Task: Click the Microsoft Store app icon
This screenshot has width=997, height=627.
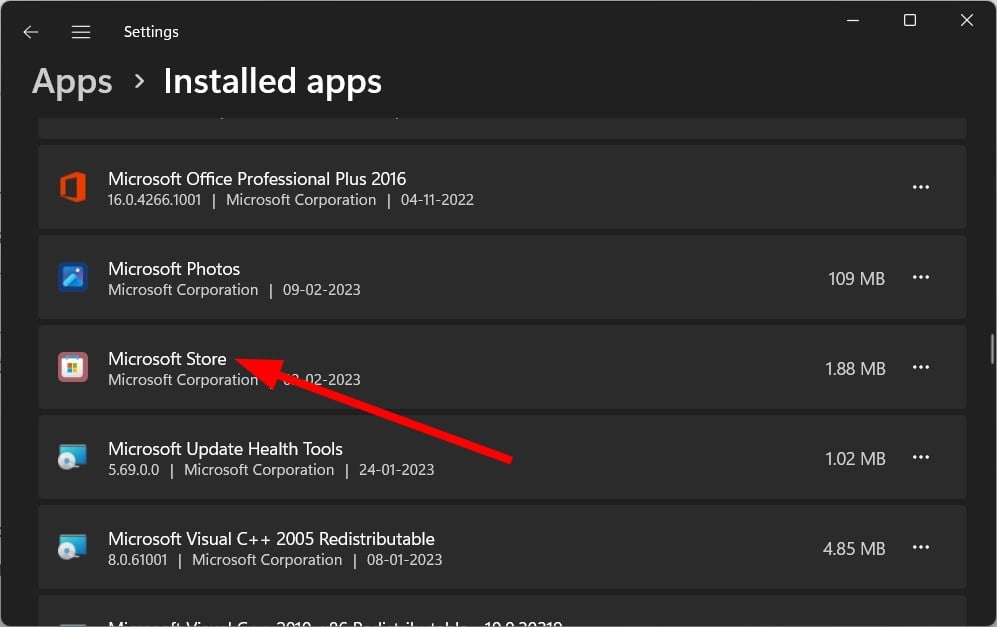Action: click(72, 368)
